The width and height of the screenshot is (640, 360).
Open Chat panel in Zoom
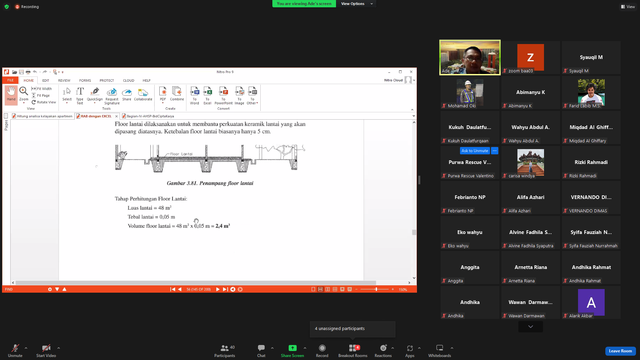coord(261,350)
